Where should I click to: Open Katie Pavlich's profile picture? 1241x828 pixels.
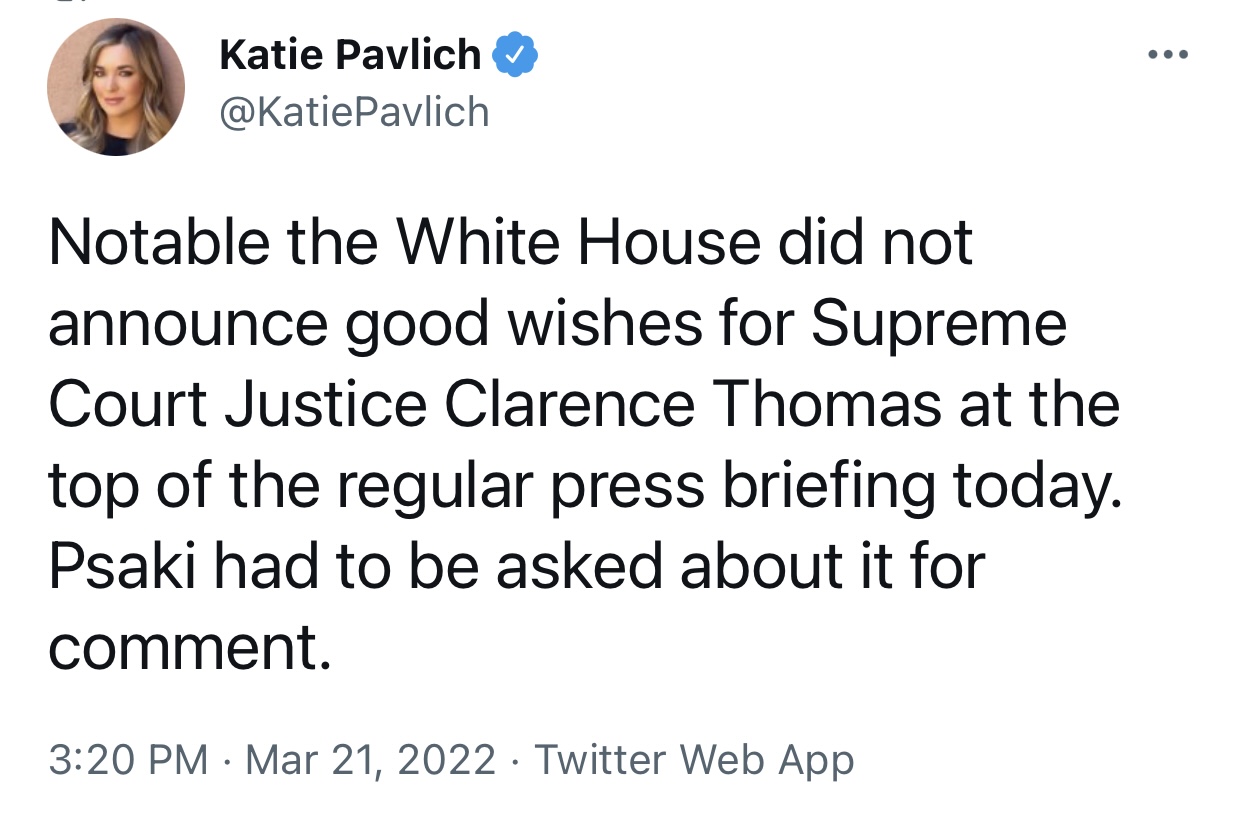point(116,87)
